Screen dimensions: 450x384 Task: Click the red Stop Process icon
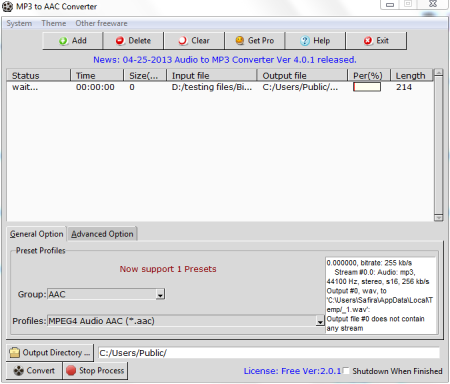[71, 371]
